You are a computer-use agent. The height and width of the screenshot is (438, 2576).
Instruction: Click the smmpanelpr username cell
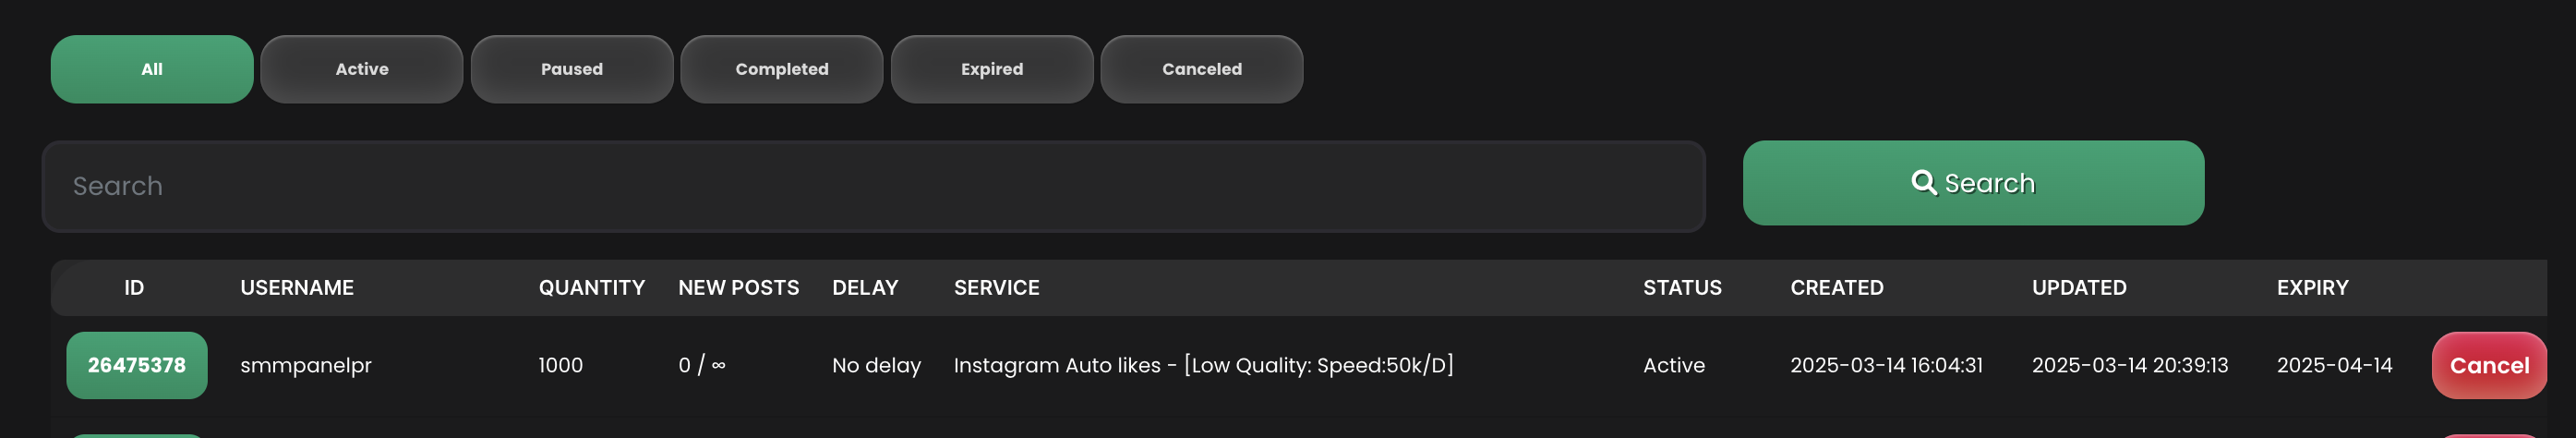click(x=306, y=365)
